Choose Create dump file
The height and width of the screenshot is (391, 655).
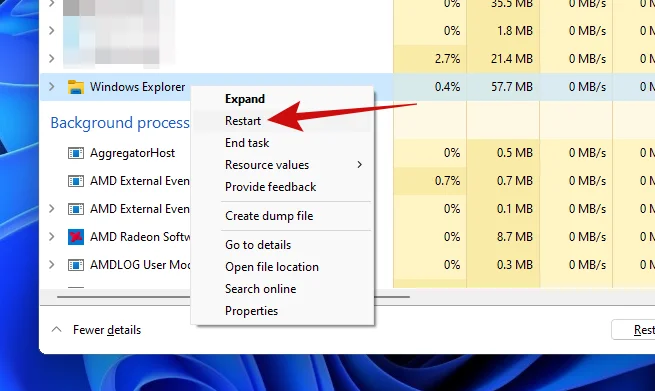tap(269, 216)
